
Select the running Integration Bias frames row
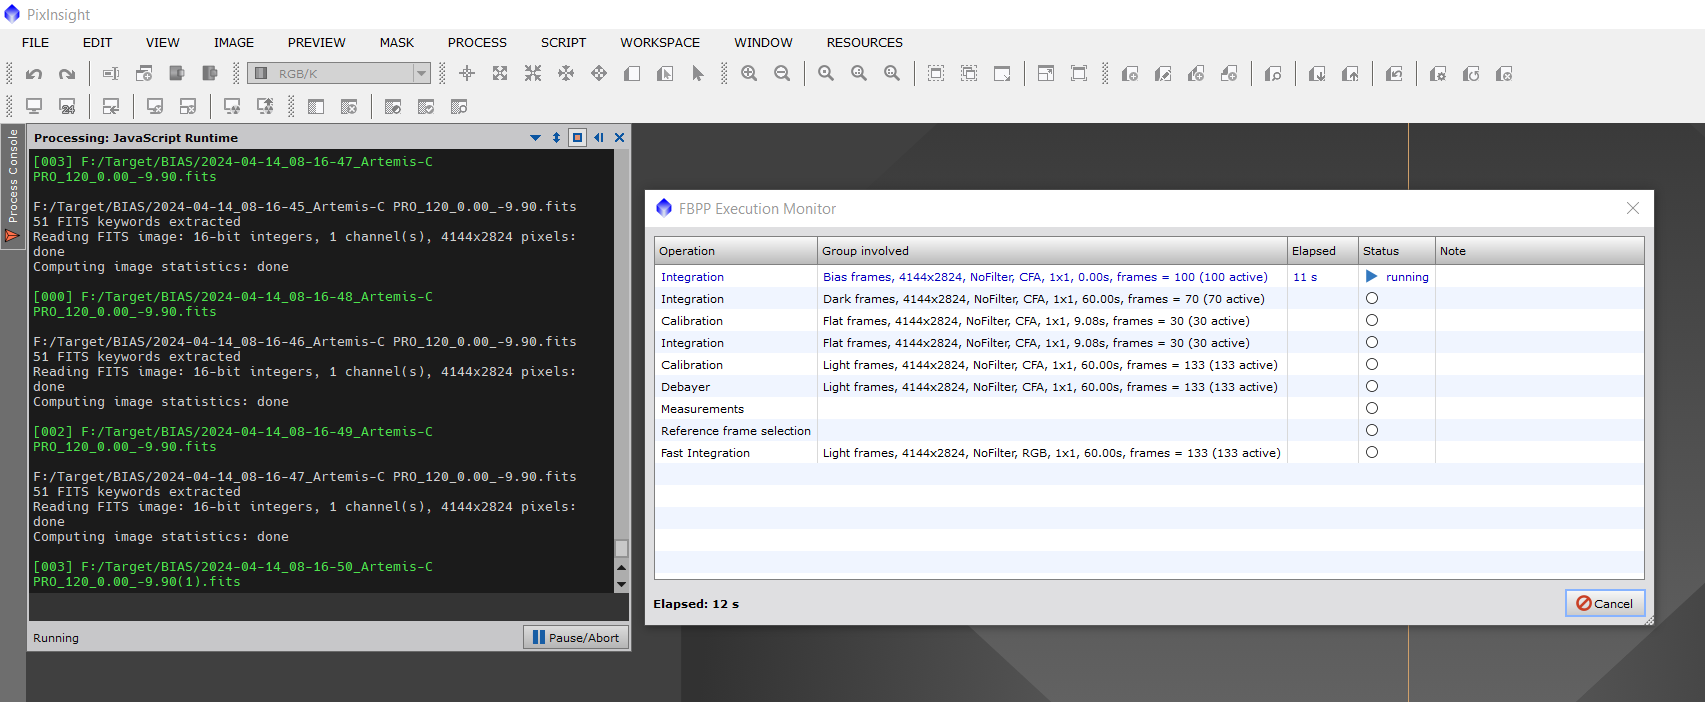tap(1149, 277)
